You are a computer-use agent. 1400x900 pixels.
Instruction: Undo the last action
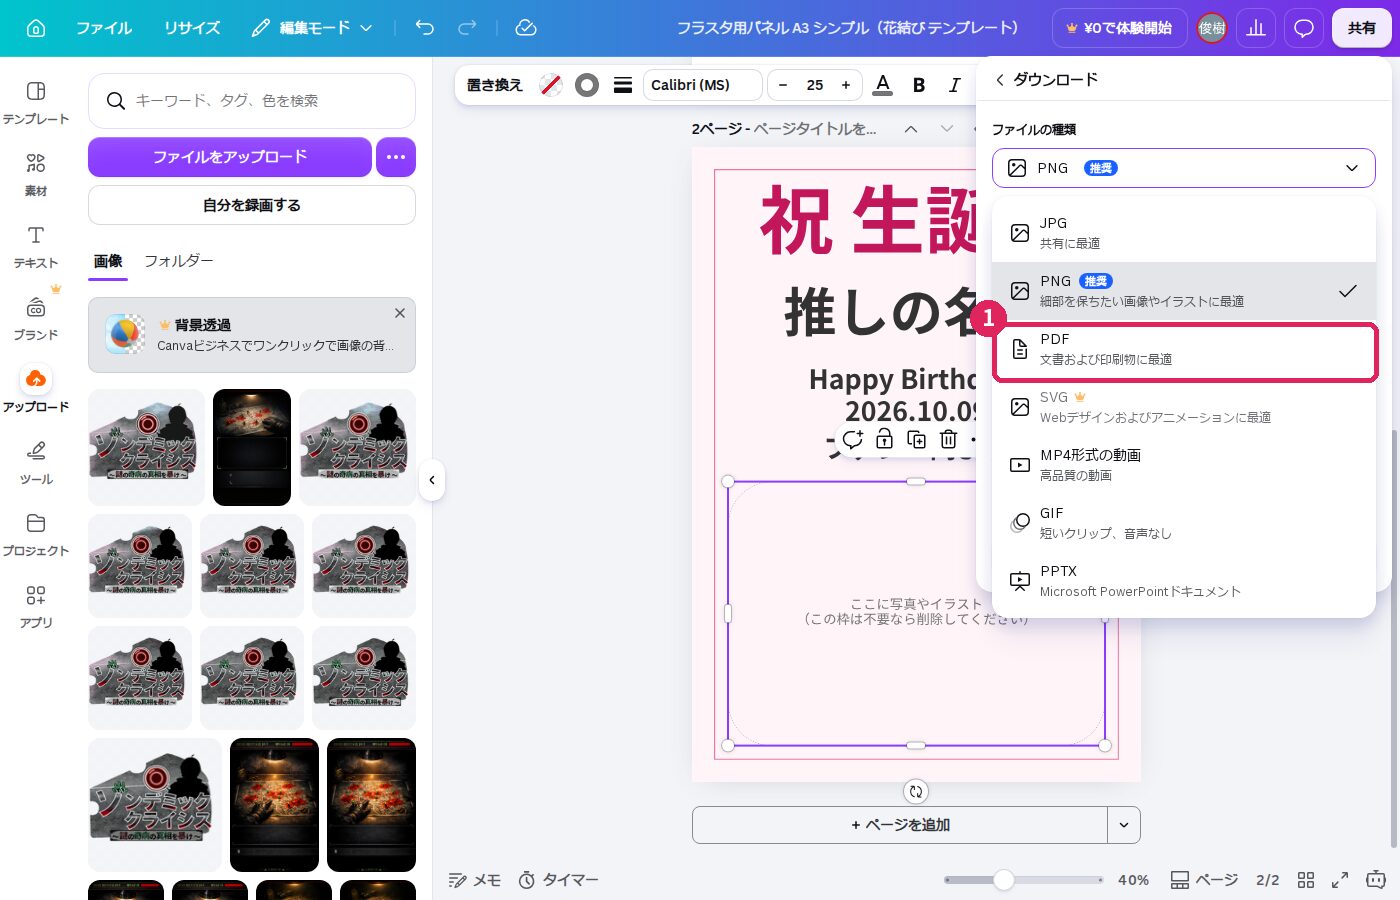coord(425,28)
